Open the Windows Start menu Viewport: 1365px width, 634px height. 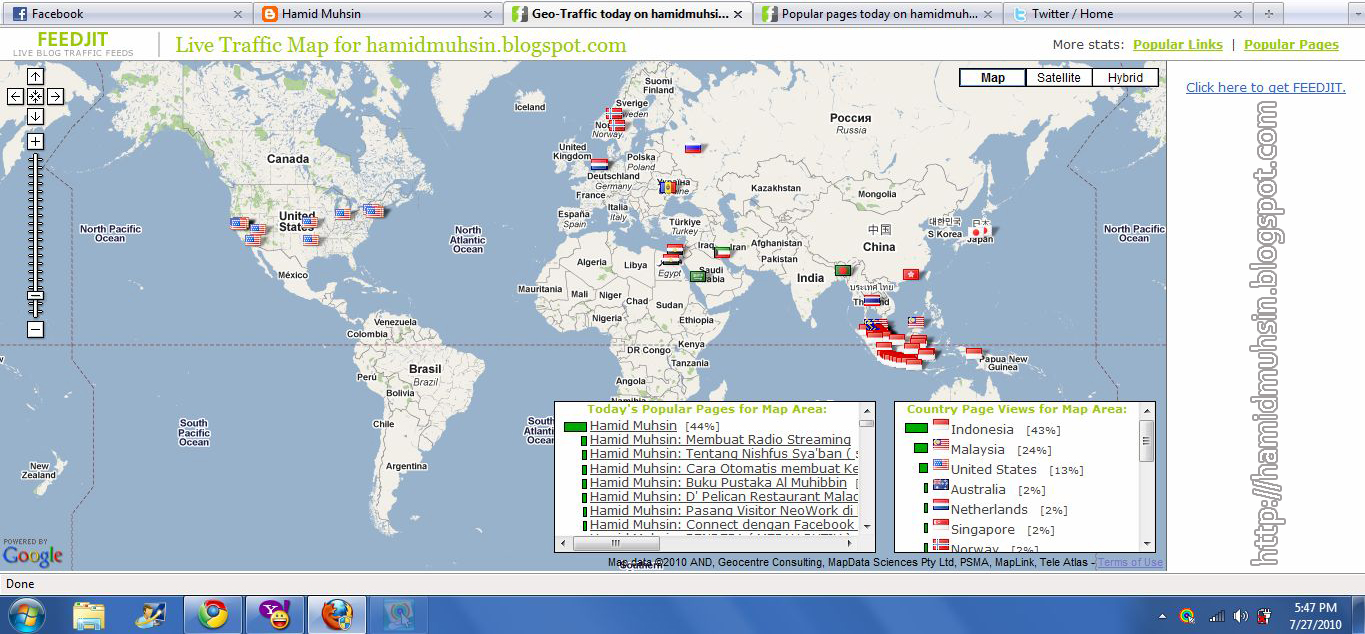25,614
